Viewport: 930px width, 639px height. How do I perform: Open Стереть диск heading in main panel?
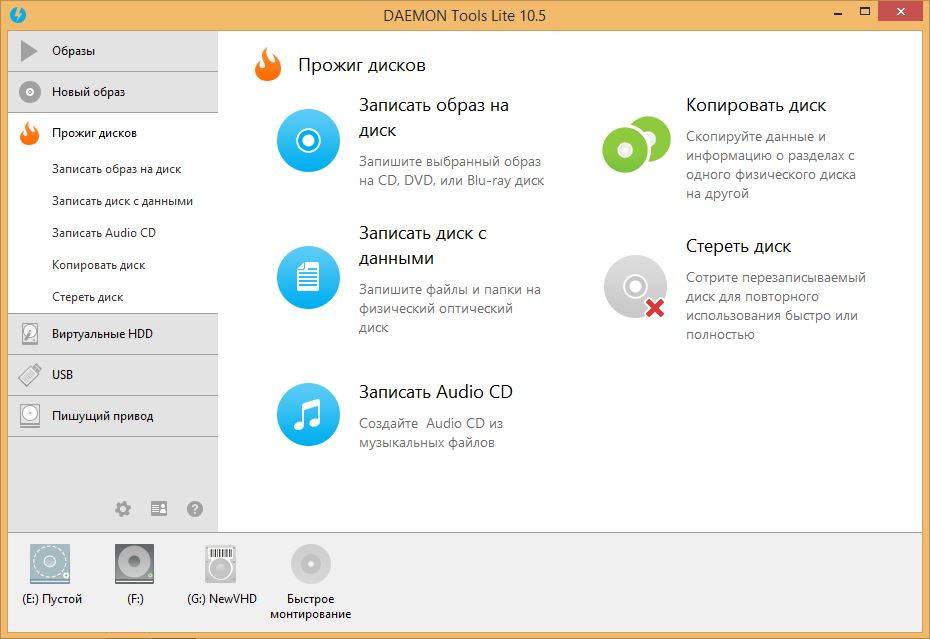(x=738, y=246)
